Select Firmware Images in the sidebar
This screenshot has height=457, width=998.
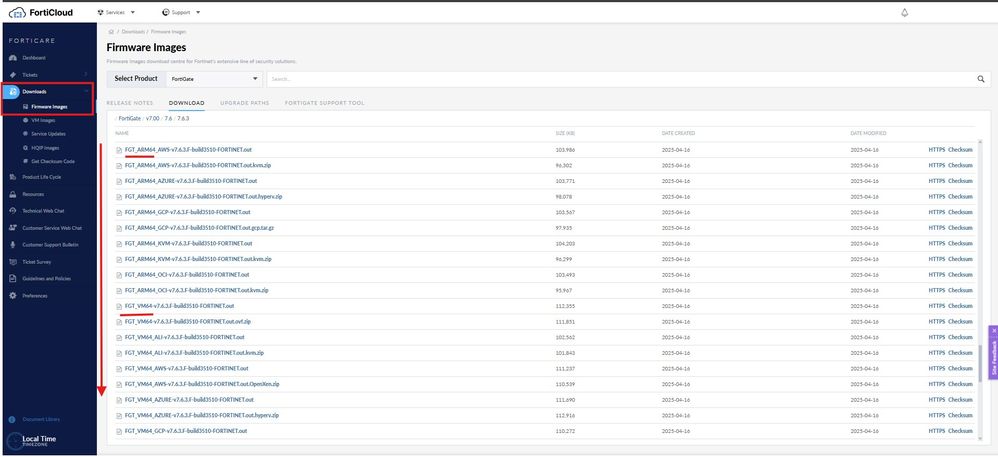(49, 106)
